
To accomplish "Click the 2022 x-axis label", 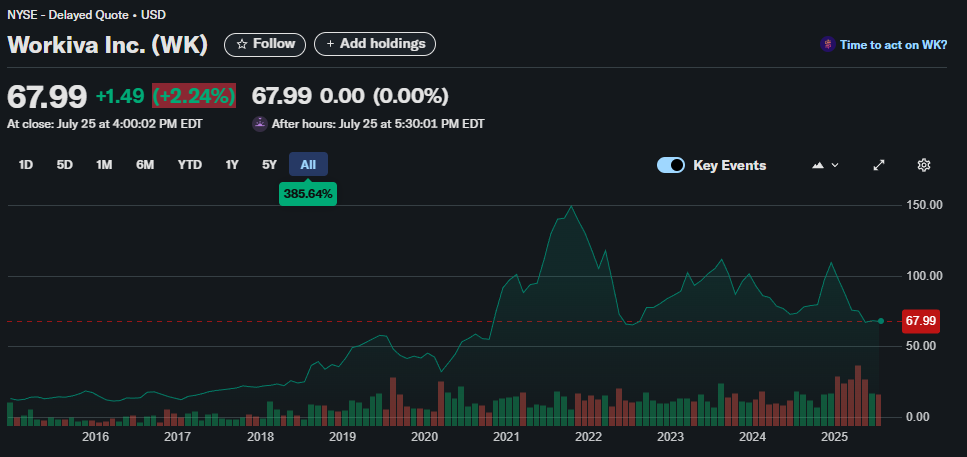I will 588,437.
